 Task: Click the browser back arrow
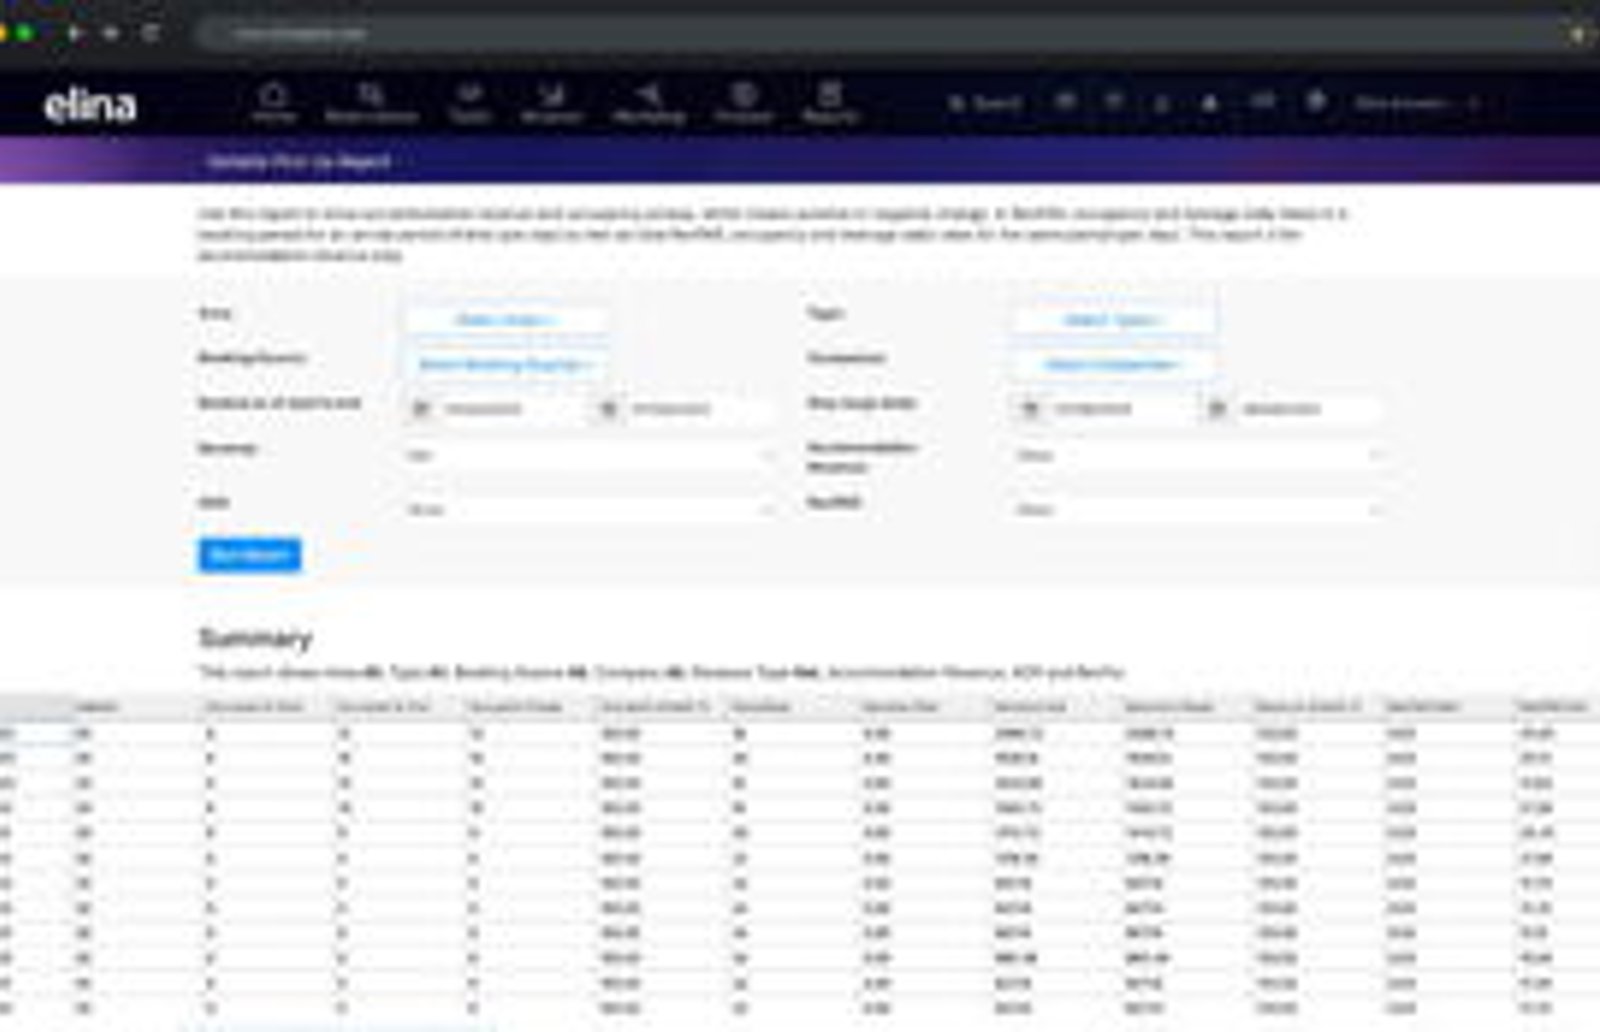(x=74, y=33)
